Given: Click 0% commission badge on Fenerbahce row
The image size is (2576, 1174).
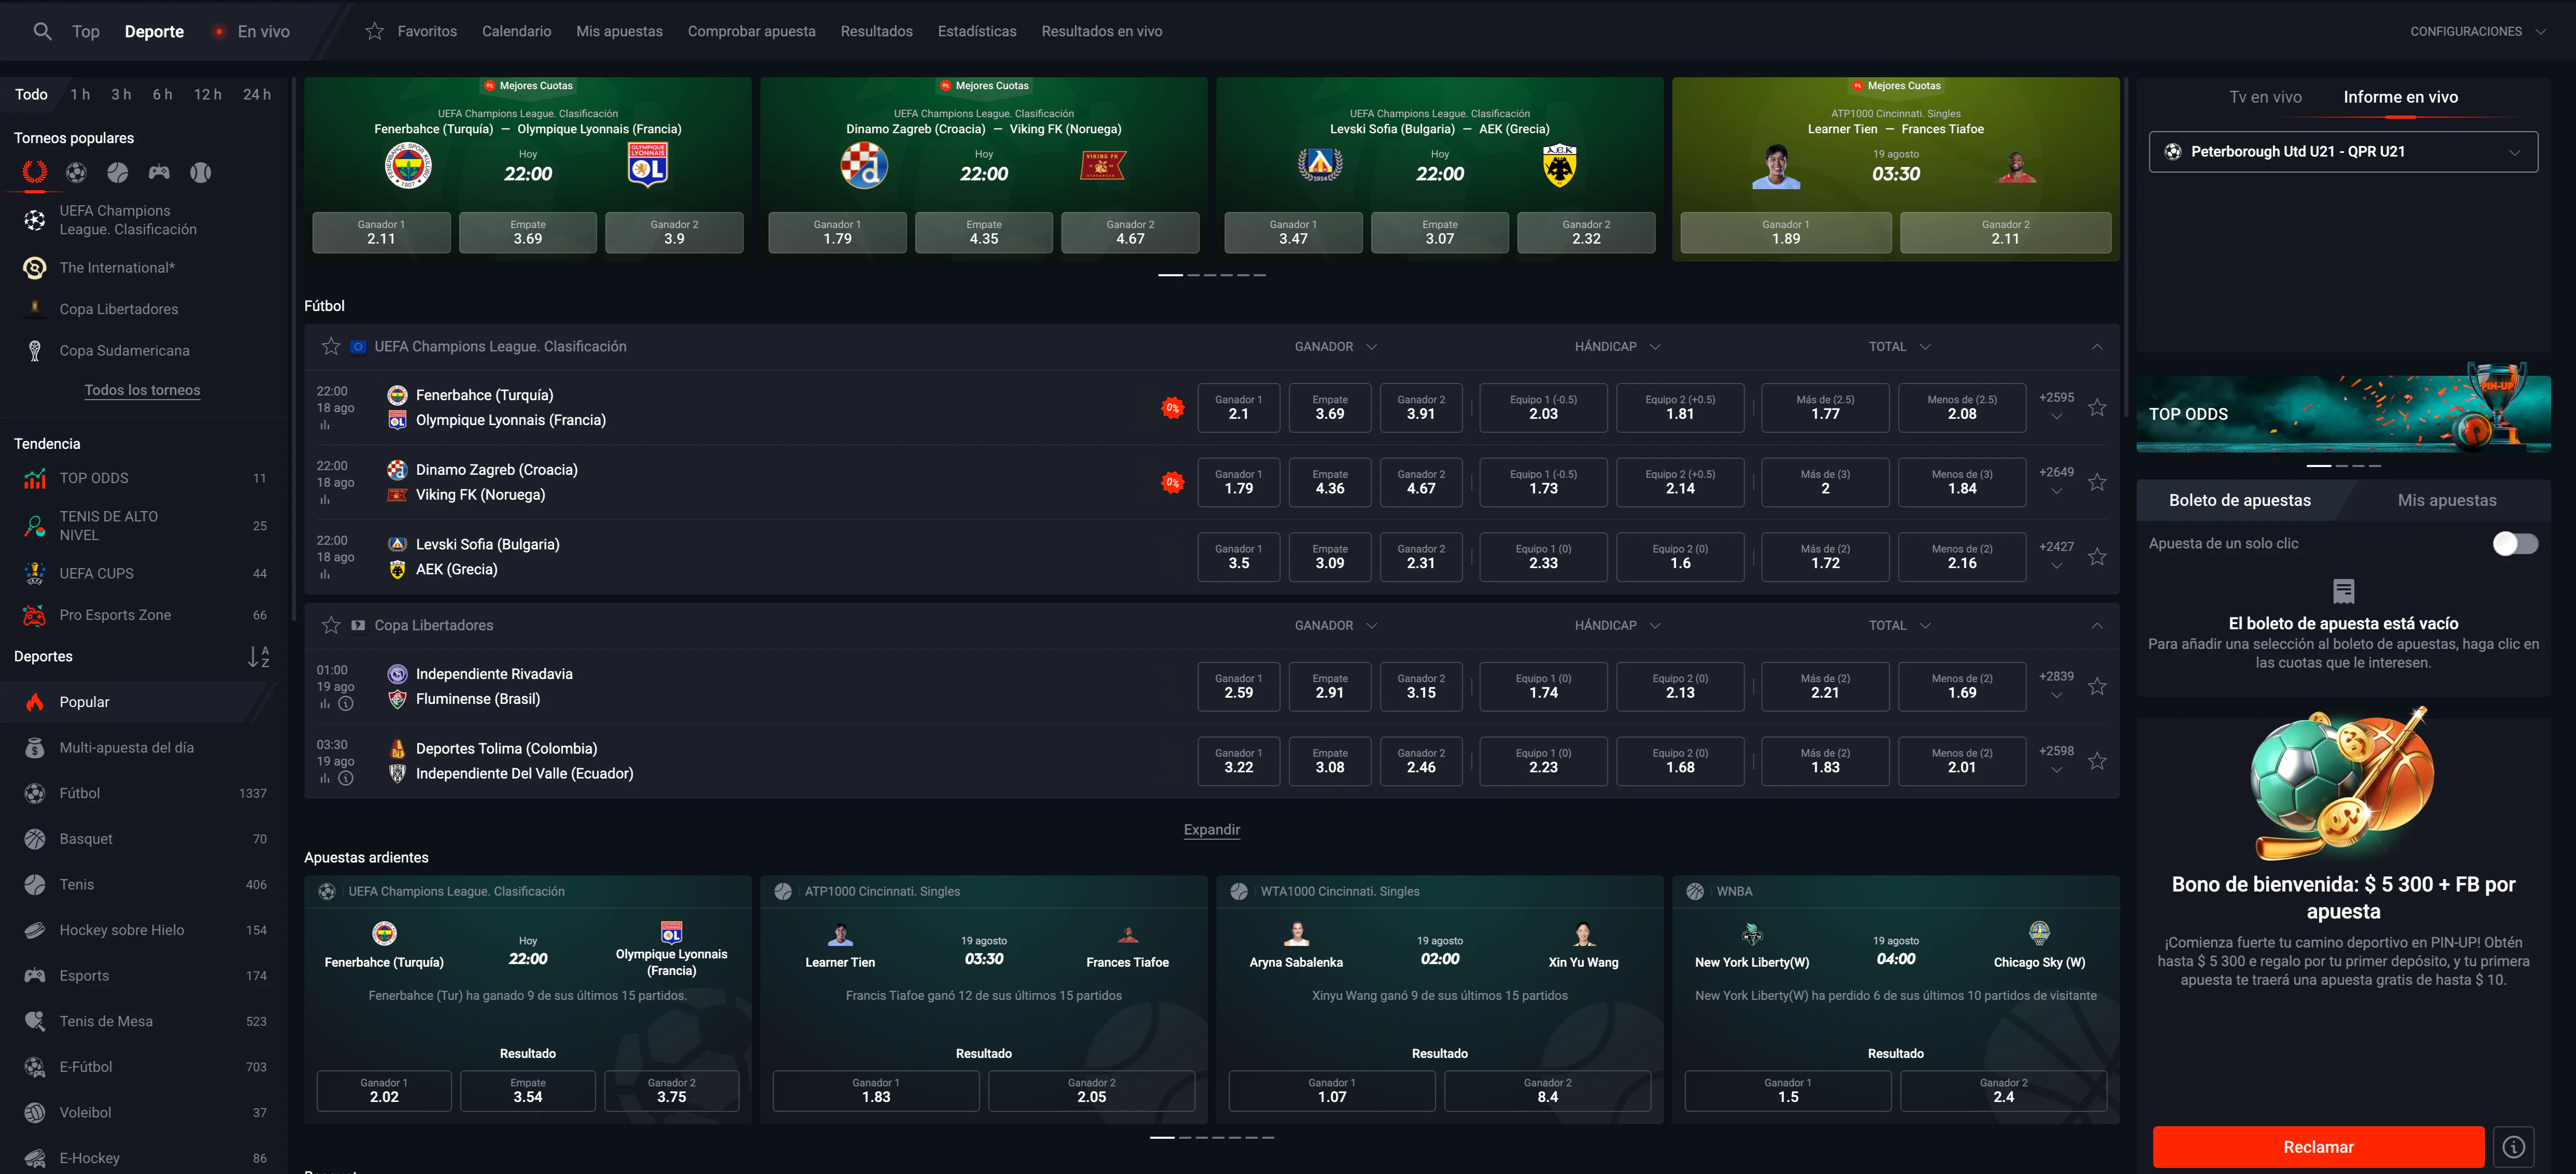Looking at the screenshot, I should tap(1172, 407).
